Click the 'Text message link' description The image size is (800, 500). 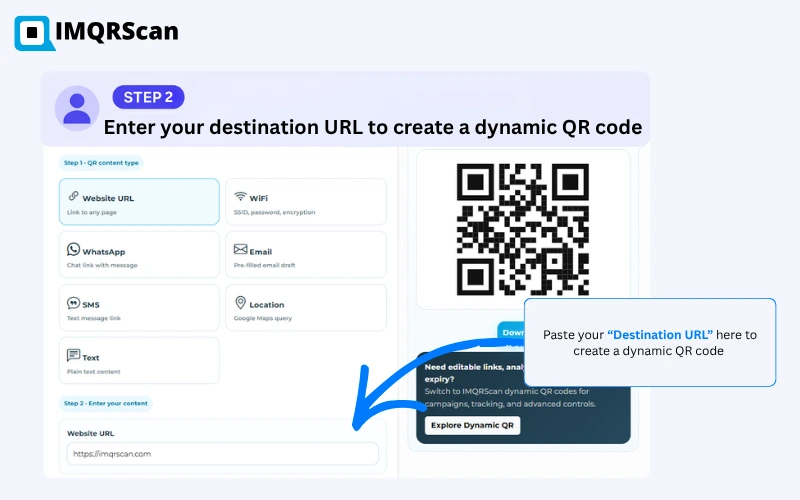click(94, 318)
